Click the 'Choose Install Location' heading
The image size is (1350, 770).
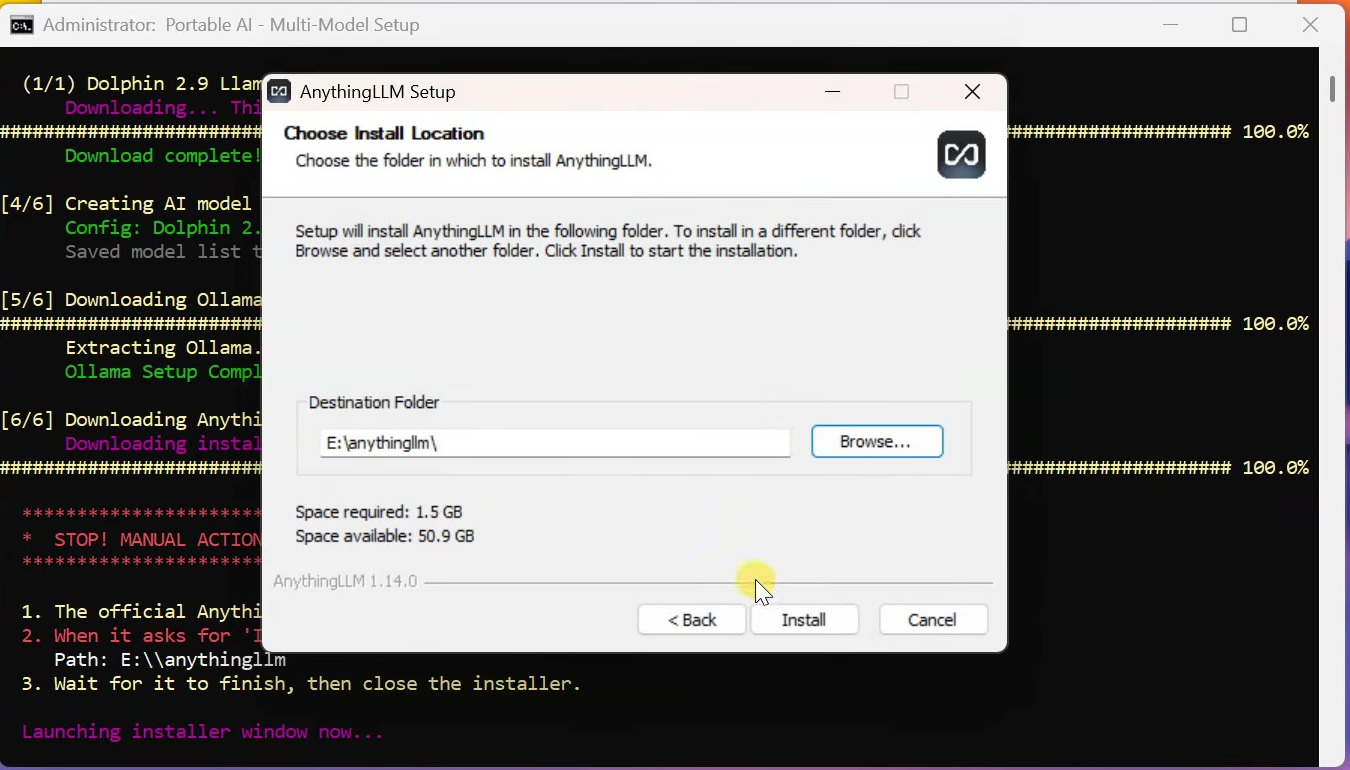point(384,133)
